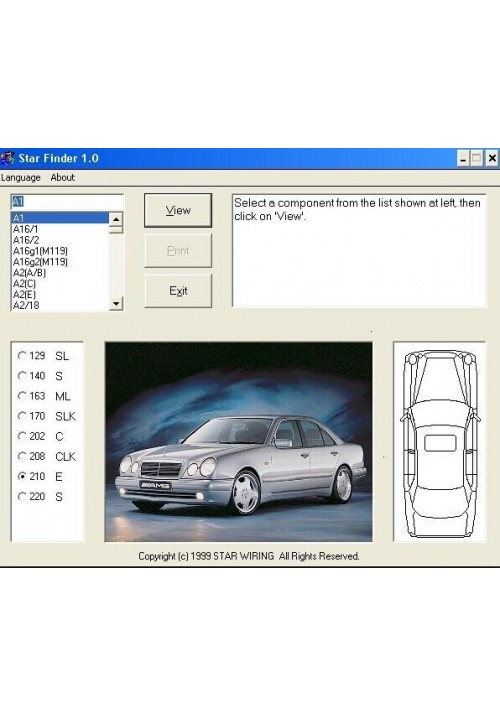Click the View button
The width and height of the screenshot is (500, 717).
(178, 210)
